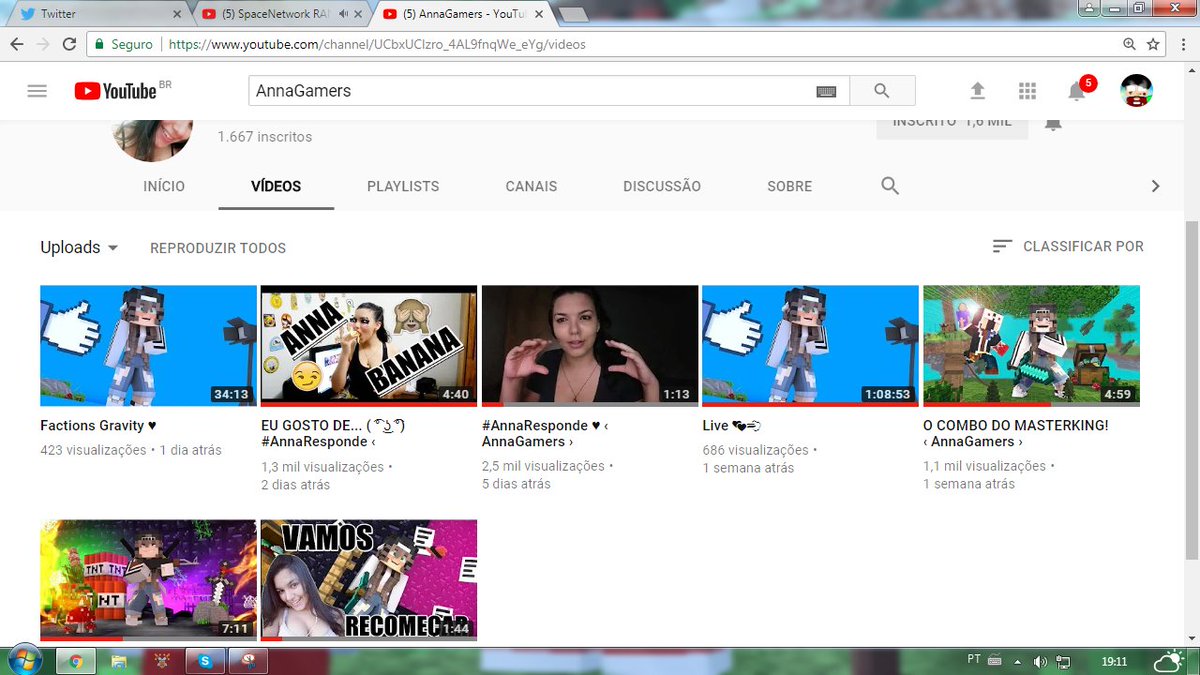Click the Factions Gravity ♥ title

[98, 425]
